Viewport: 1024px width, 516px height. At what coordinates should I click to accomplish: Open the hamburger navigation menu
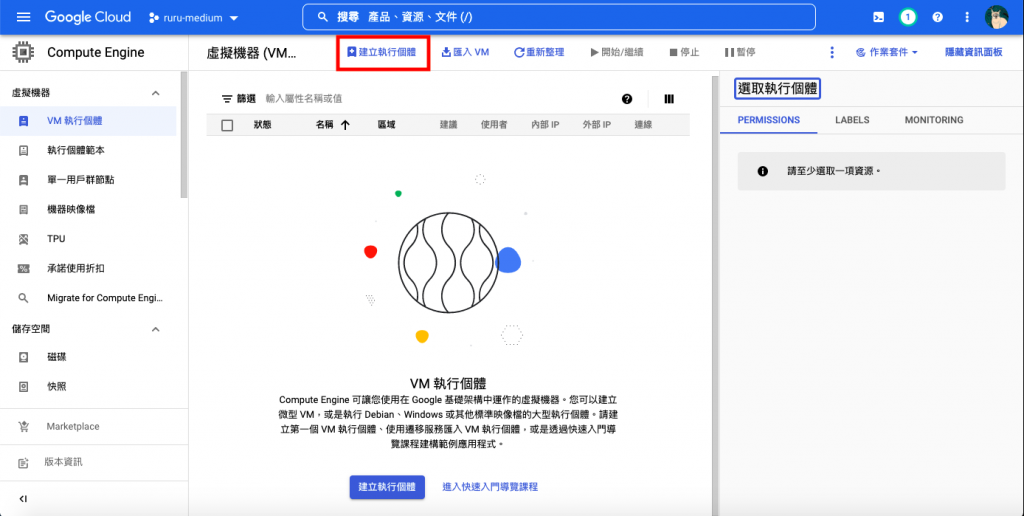(x=24, y=17)
